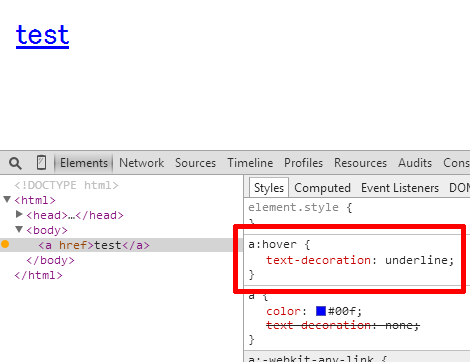This screenshot has width=470, height=362.
Task: Select the closing </body> tag row
Action: (x=50, y=260)
